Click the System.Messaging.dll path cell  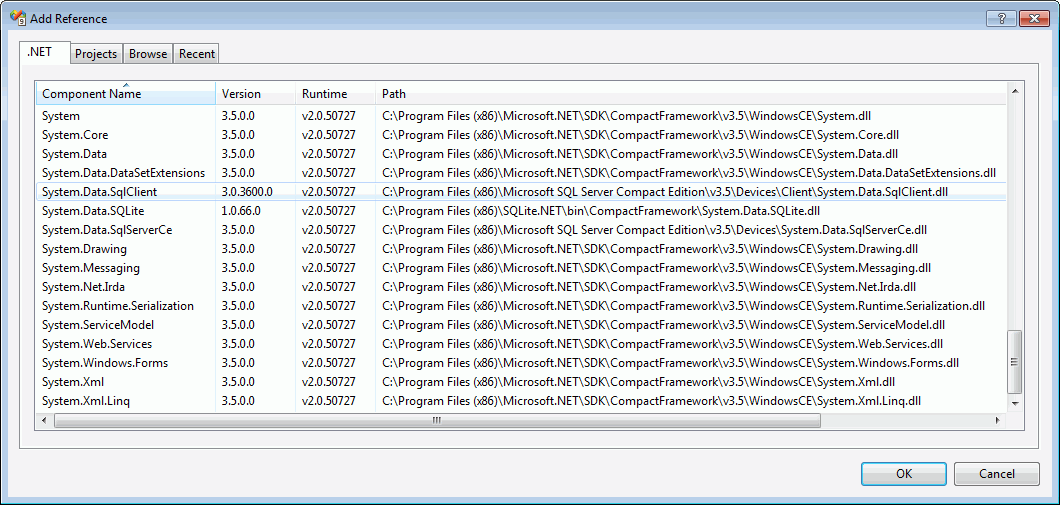tap(656, 268)
